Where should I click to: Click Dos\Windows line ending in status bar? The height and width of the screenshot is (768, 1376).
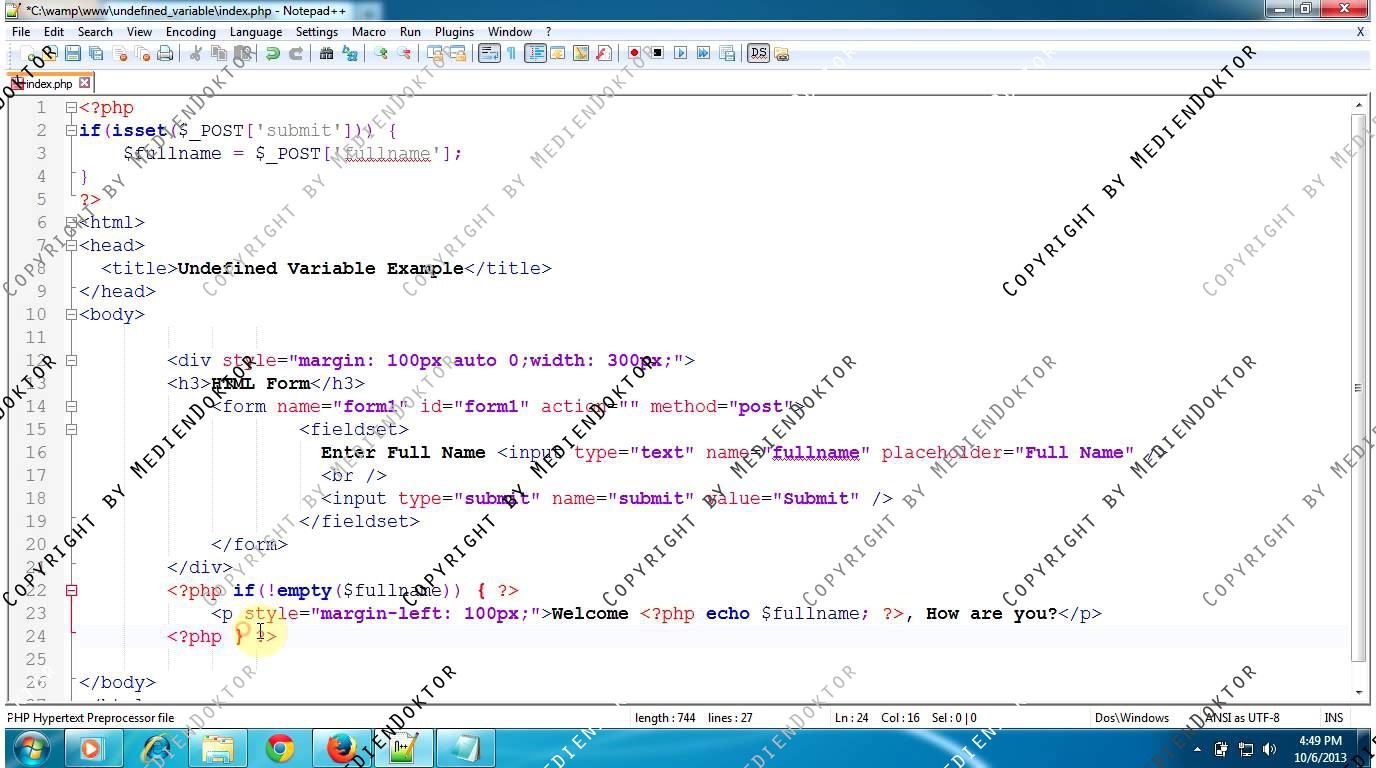coord(1131,717)
